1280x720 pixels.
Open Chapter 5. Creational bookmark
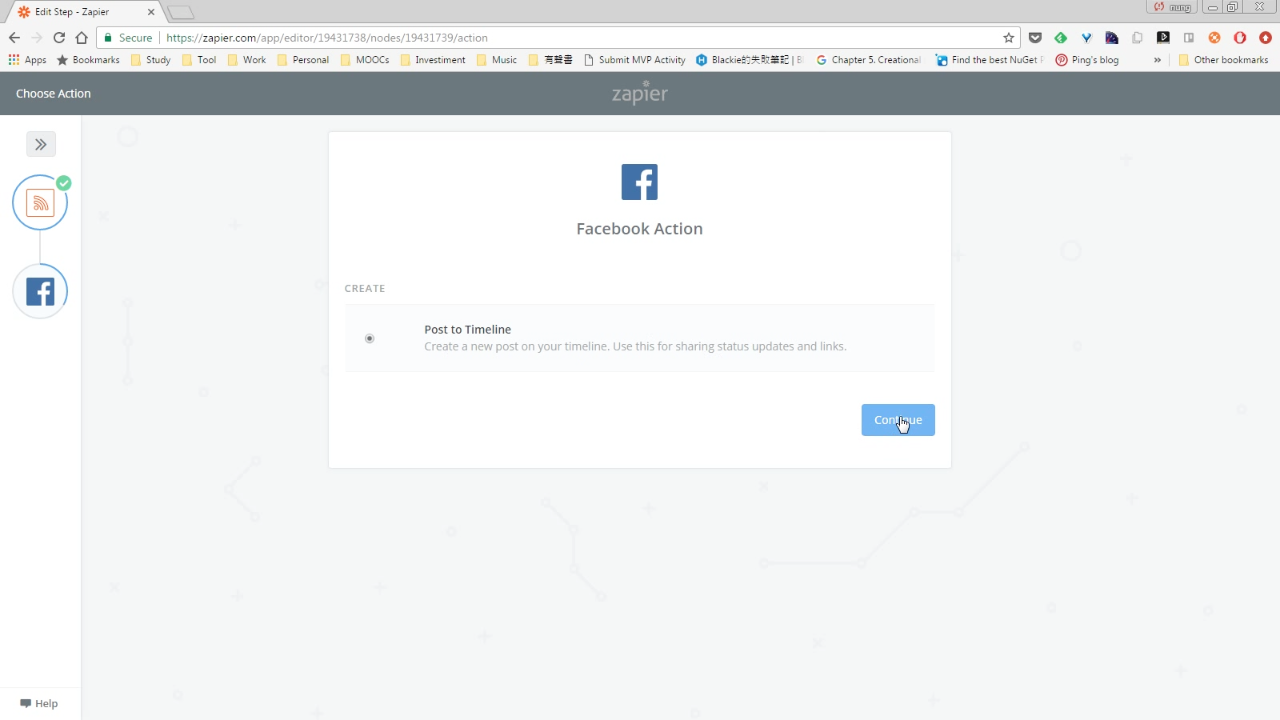868,60
